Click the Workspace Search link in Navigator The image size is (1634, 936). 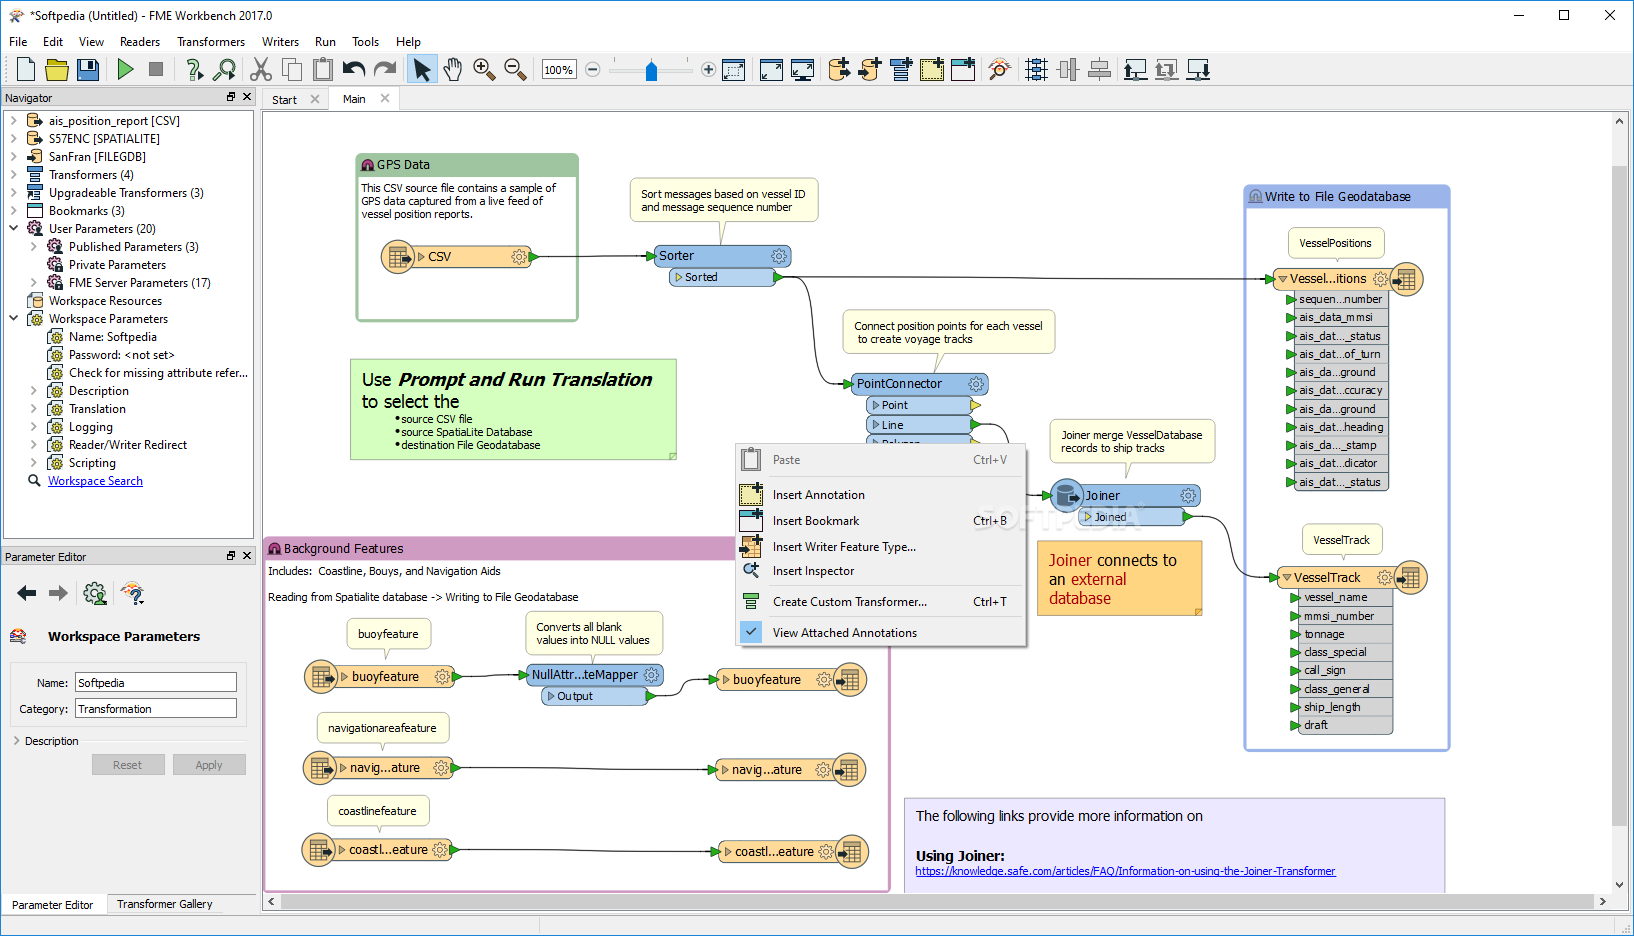coord(95,481)
